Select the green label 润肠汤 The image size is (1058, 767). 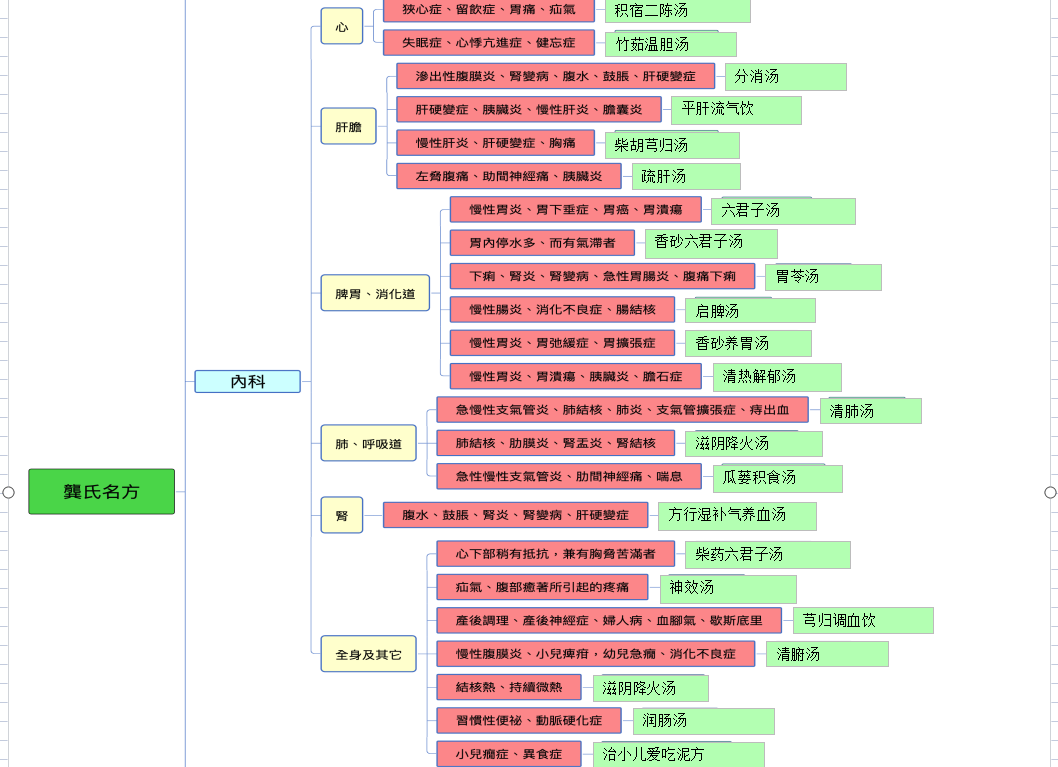click(x=704, y=722)
